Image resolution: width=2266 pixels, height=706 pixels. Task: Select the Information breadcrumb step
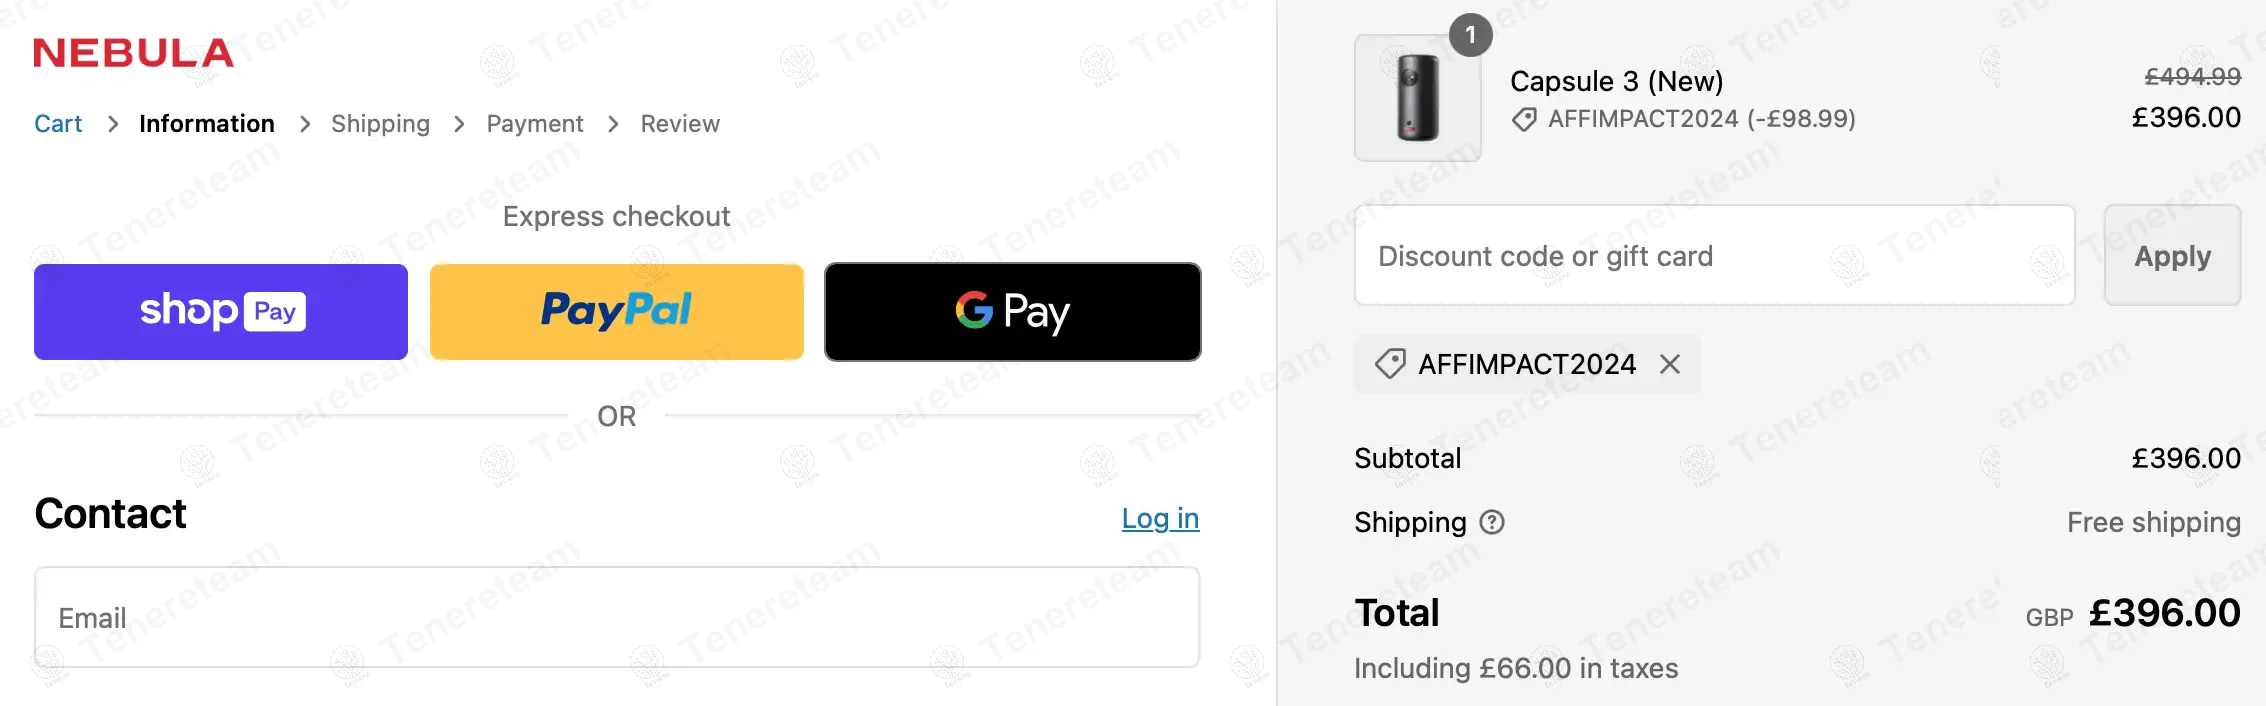click(206, 124)
